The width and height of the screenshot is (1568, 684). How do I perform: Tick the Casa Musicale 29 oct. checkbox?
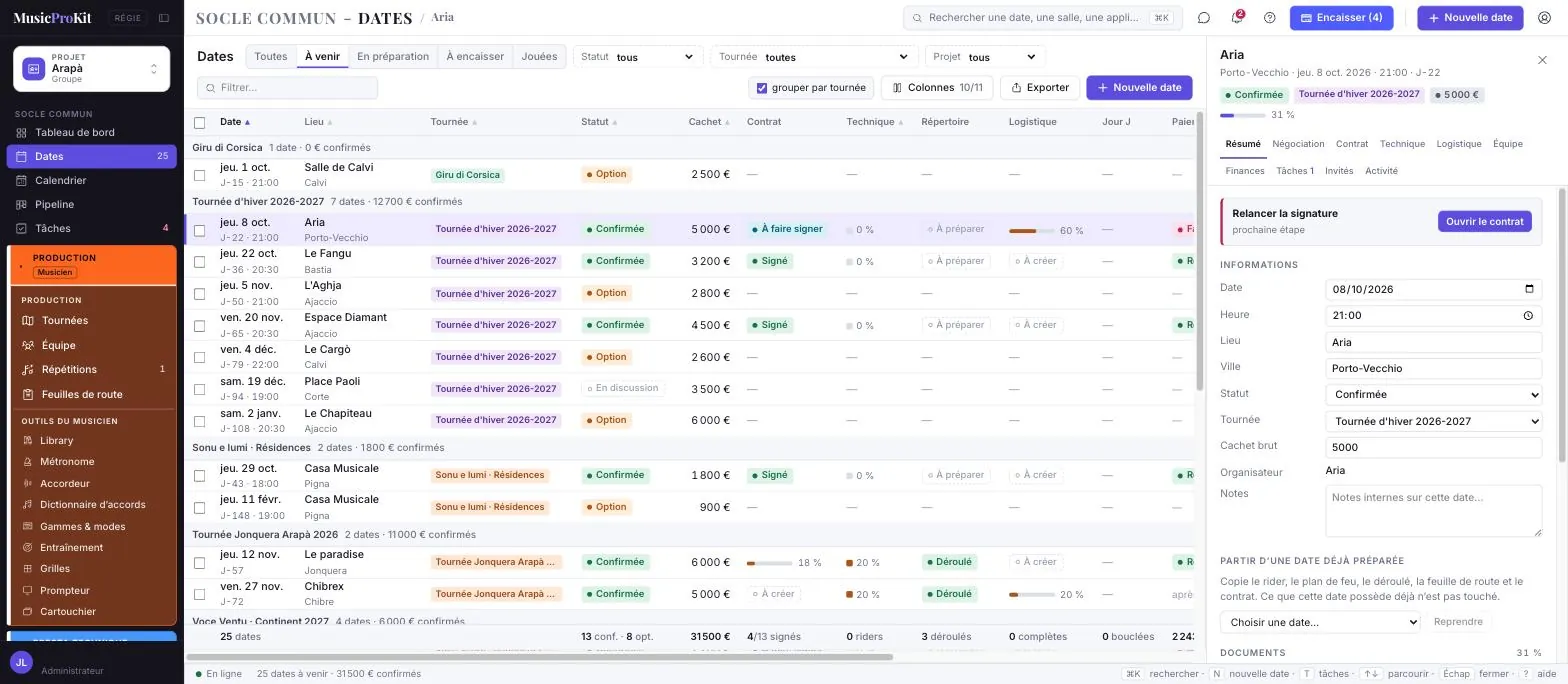(199, 476)
